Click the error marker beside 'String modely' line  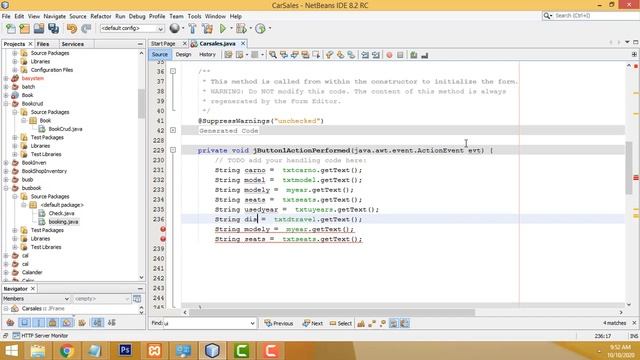point(163,229)
